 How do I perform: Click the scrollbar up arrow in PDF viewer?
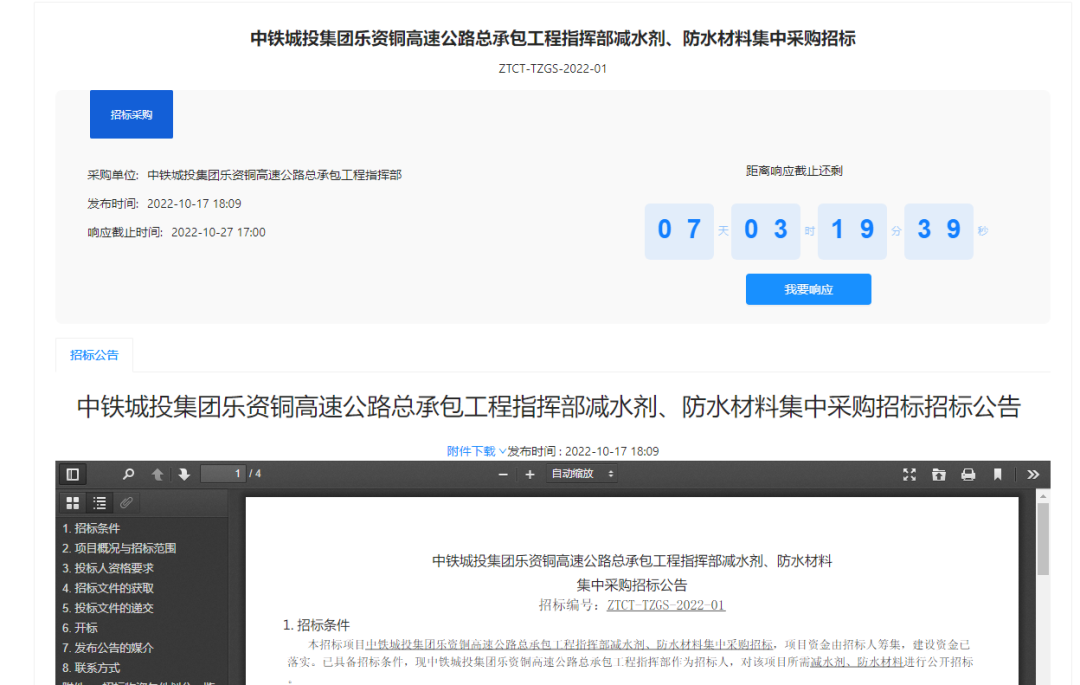pyautogui.click(x=1043, y=496)
